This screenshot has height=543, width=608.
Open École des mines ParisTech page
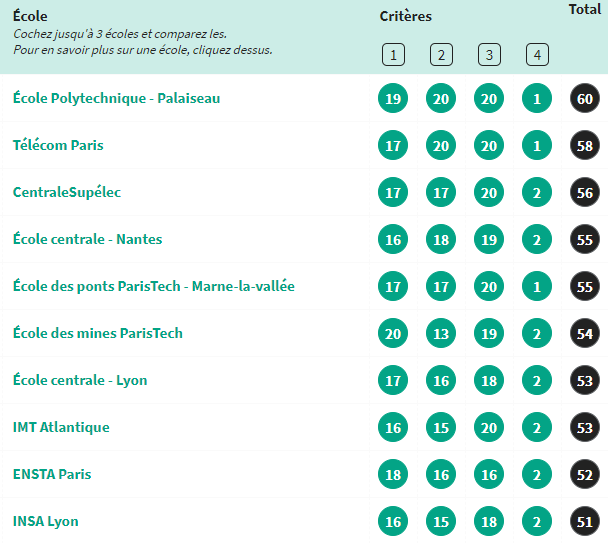pos(98,333)
